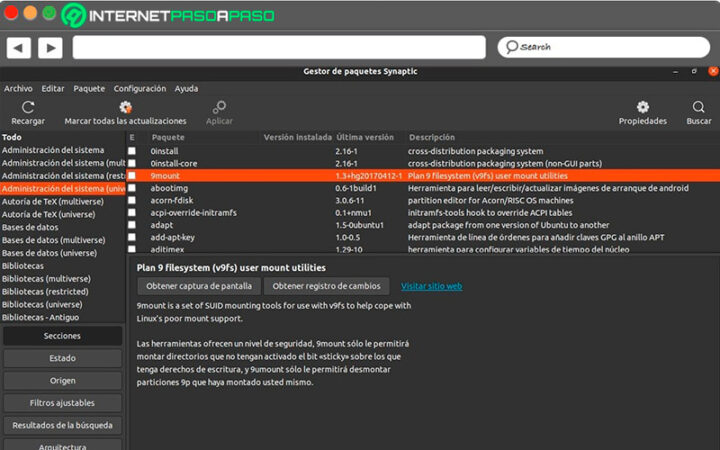
Task: Toggle checkbox for 0install package
Action: (132, 151)
